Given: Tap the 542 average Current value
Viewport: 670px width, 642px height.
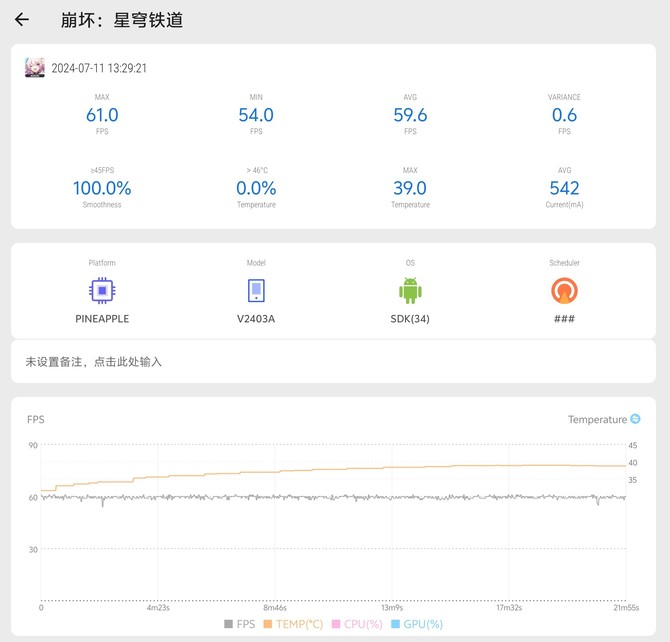Looking at the screenshot, I should (564, 188).
